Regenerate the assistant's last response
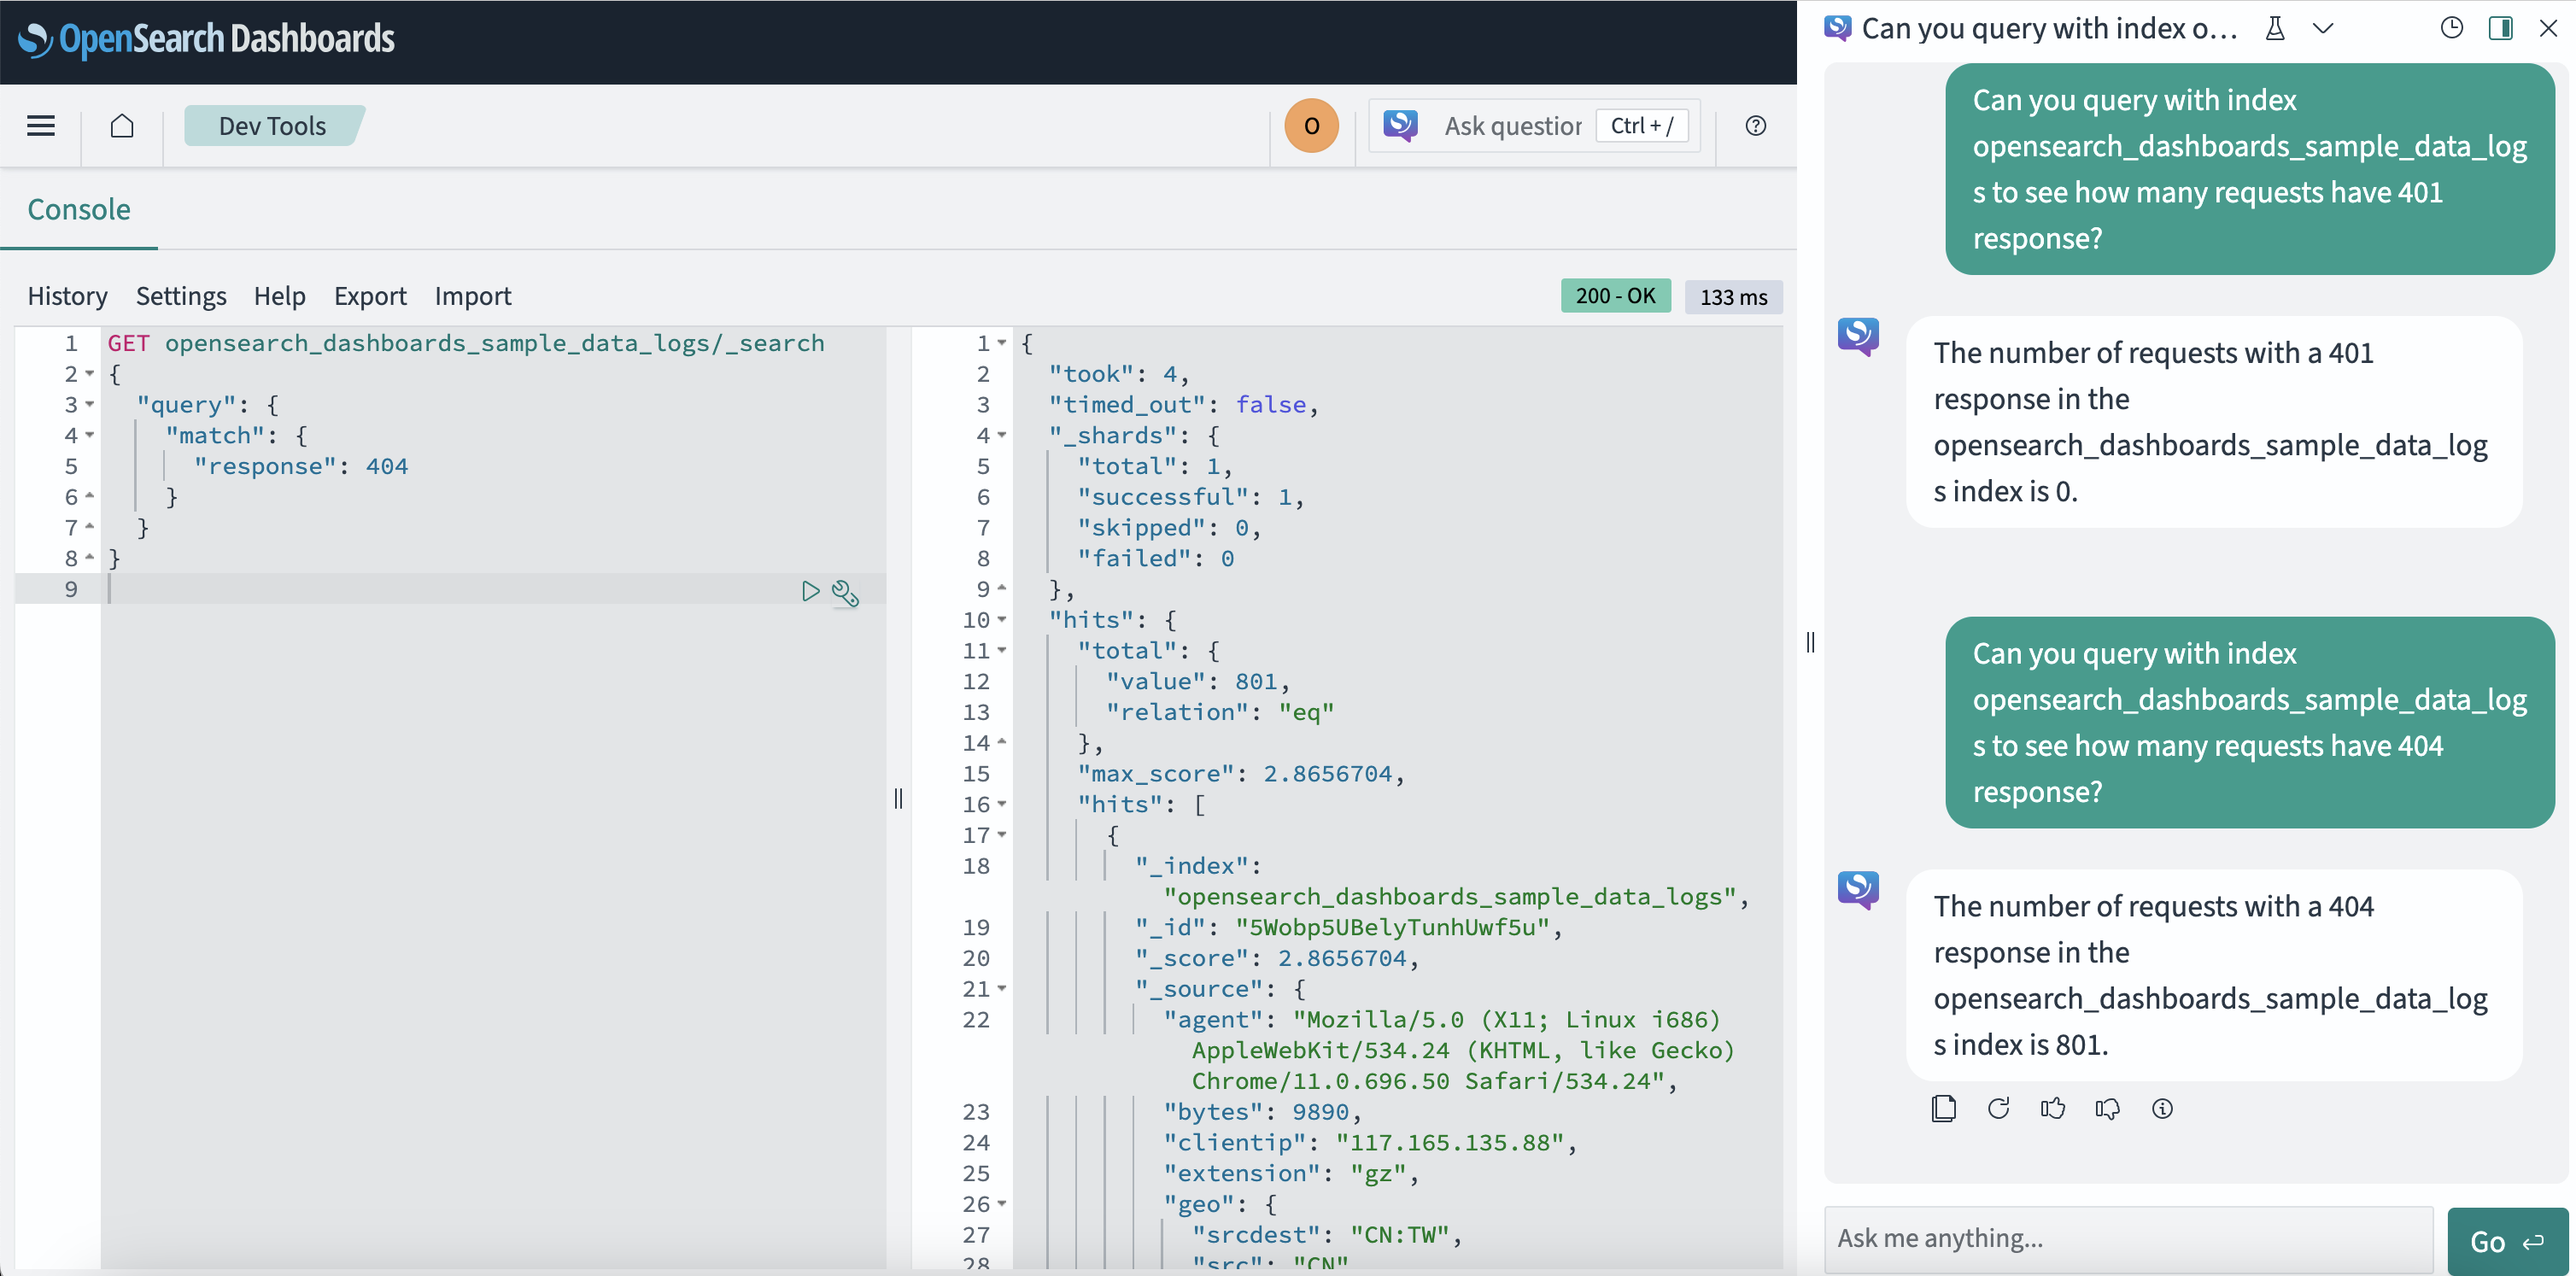 click(x=1999, y=1107)
